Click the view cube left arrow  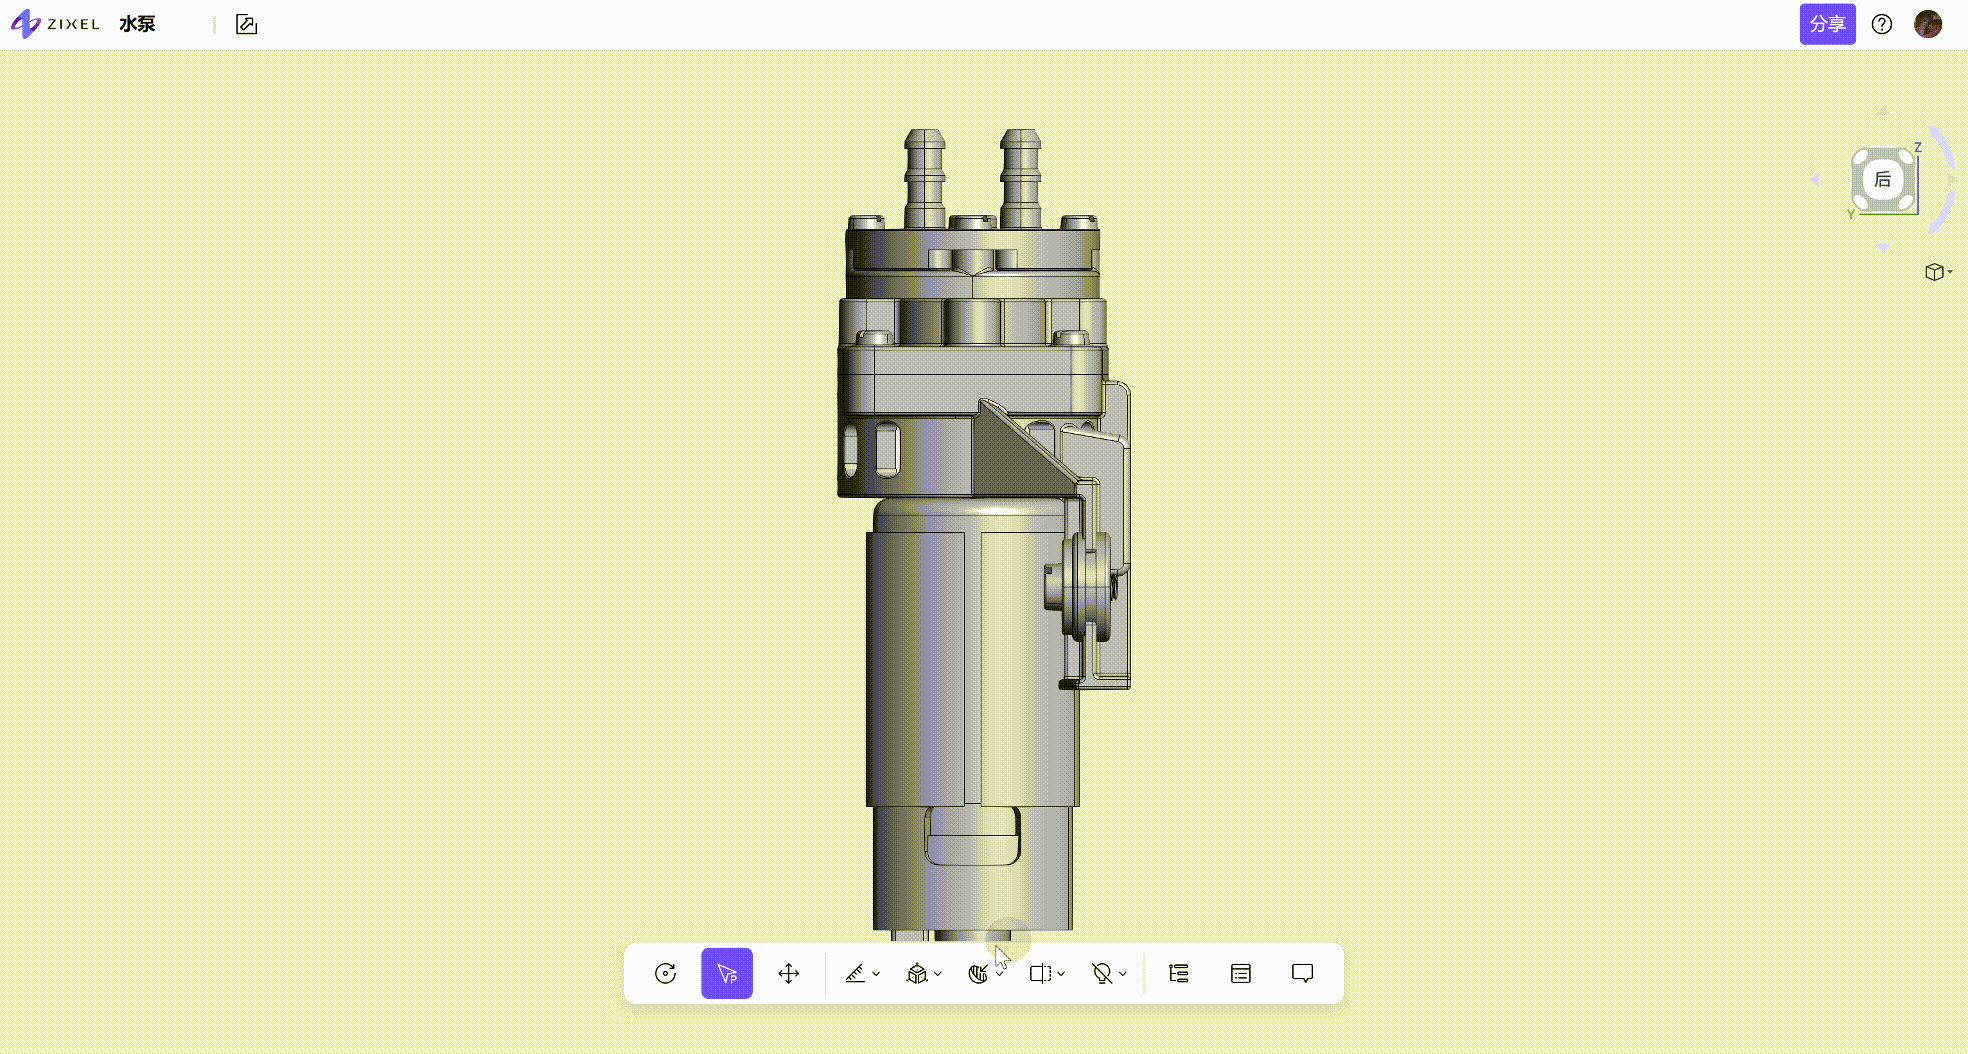[1815, 180]
